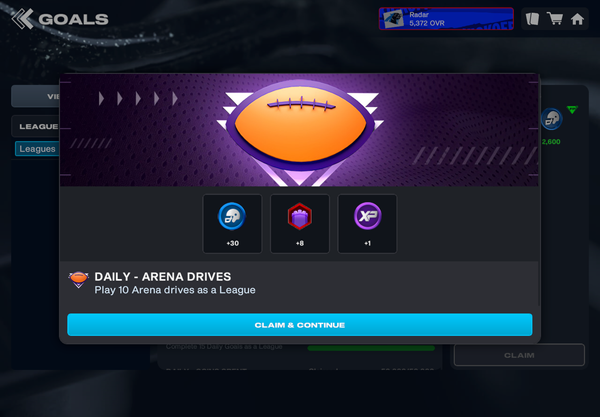Click the green downward triangle indicator

point(572,110)
